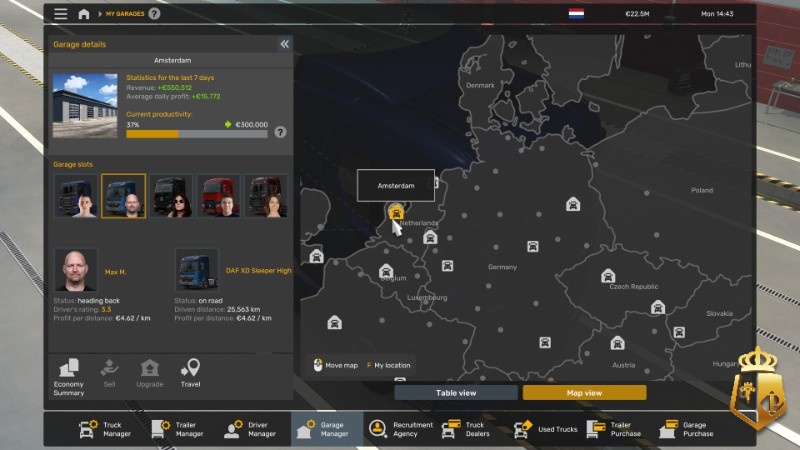Select garage marker in northern France

(x=334, y=322)
